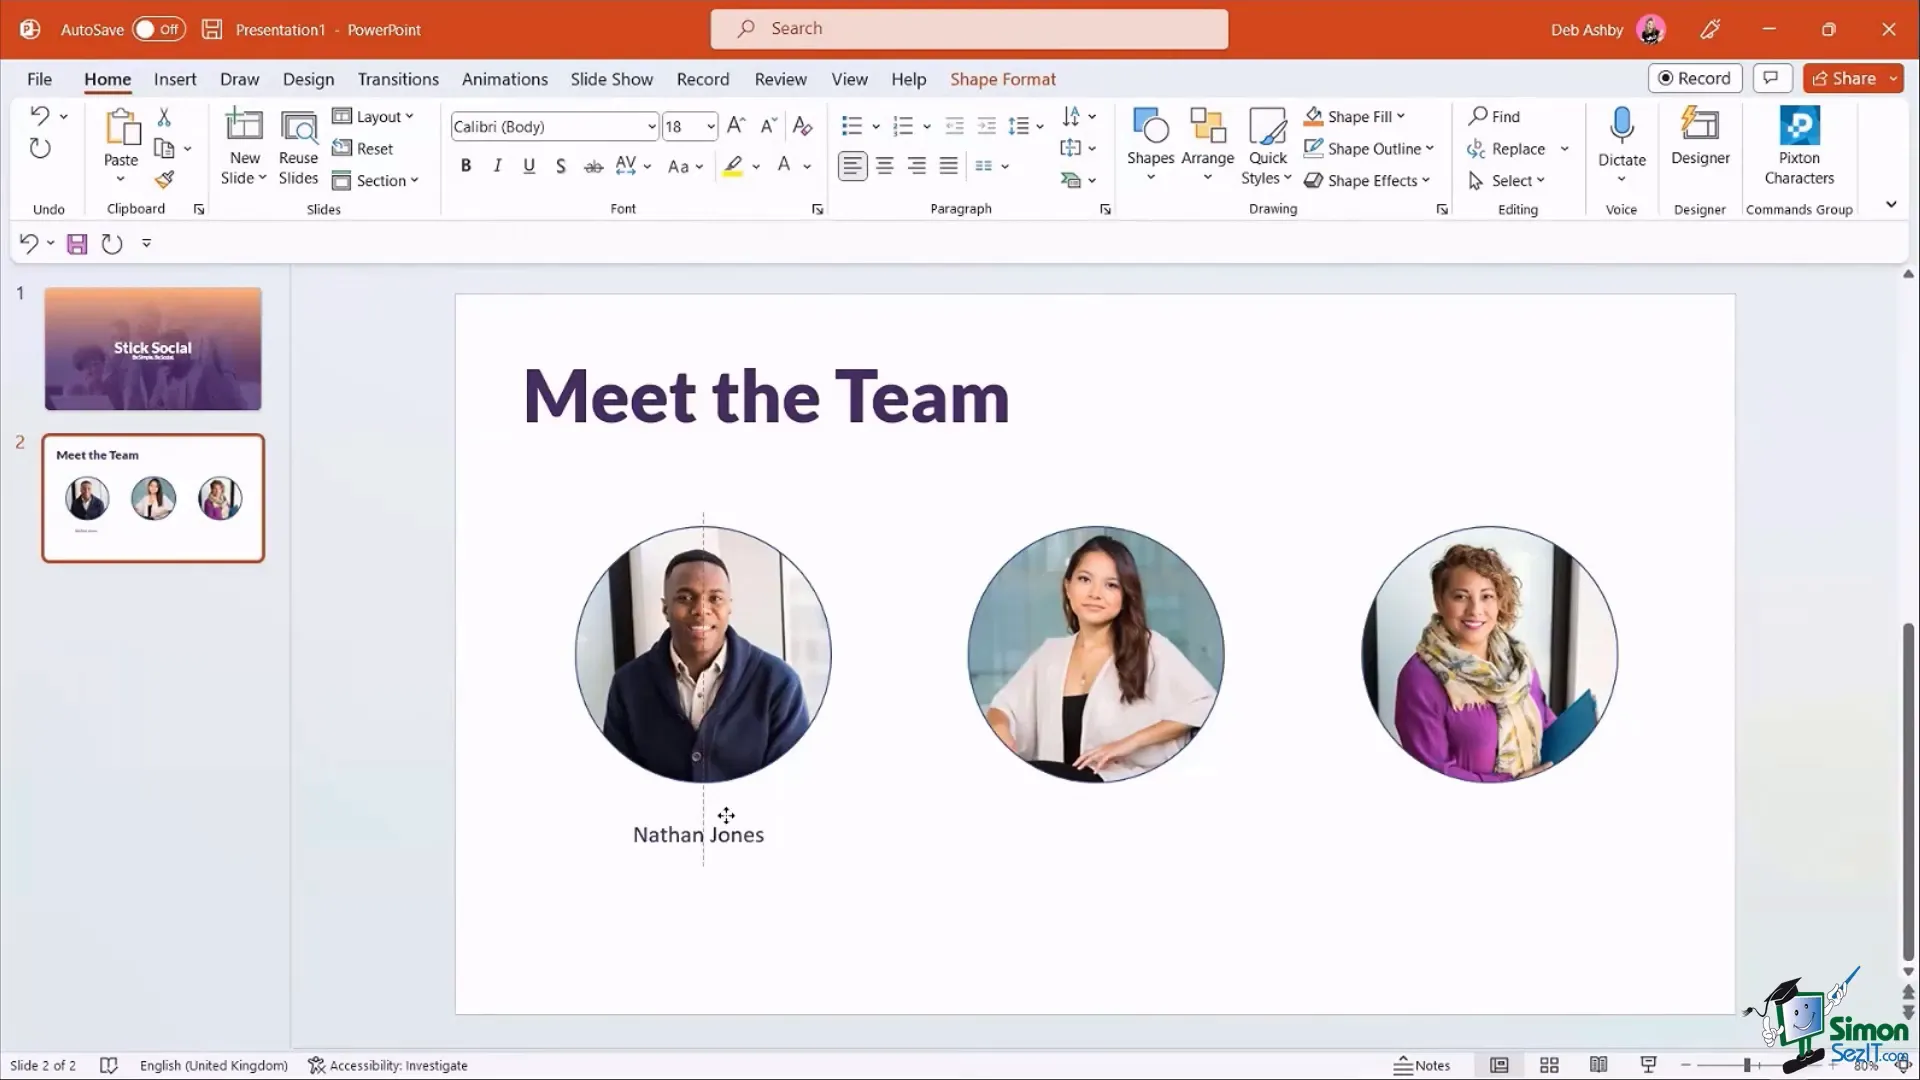Decrease font size with the smaller A icon
This screenshot has height=1080, width=1920.
pos(768,126)
